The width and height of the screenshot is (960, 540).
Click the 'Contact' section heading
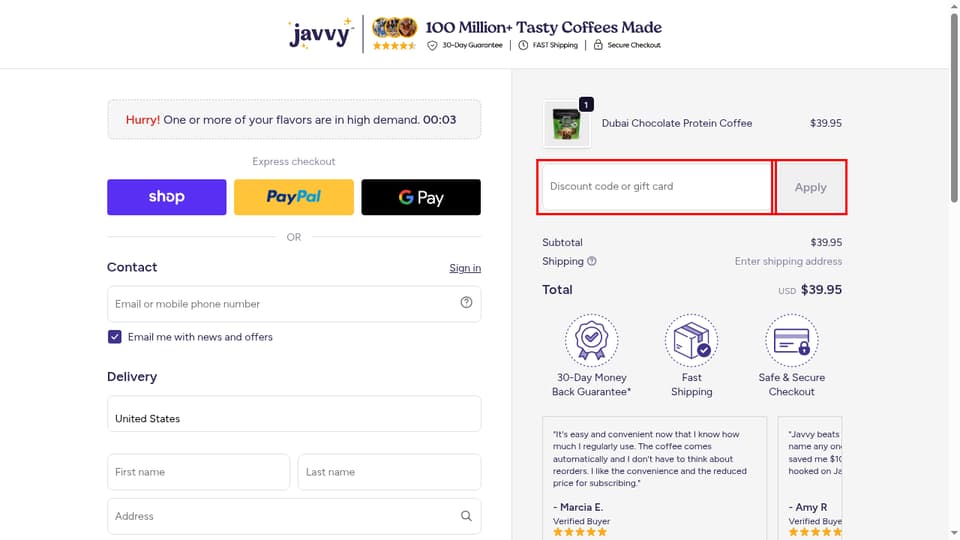pyautogui.click(x=132, y=267)
